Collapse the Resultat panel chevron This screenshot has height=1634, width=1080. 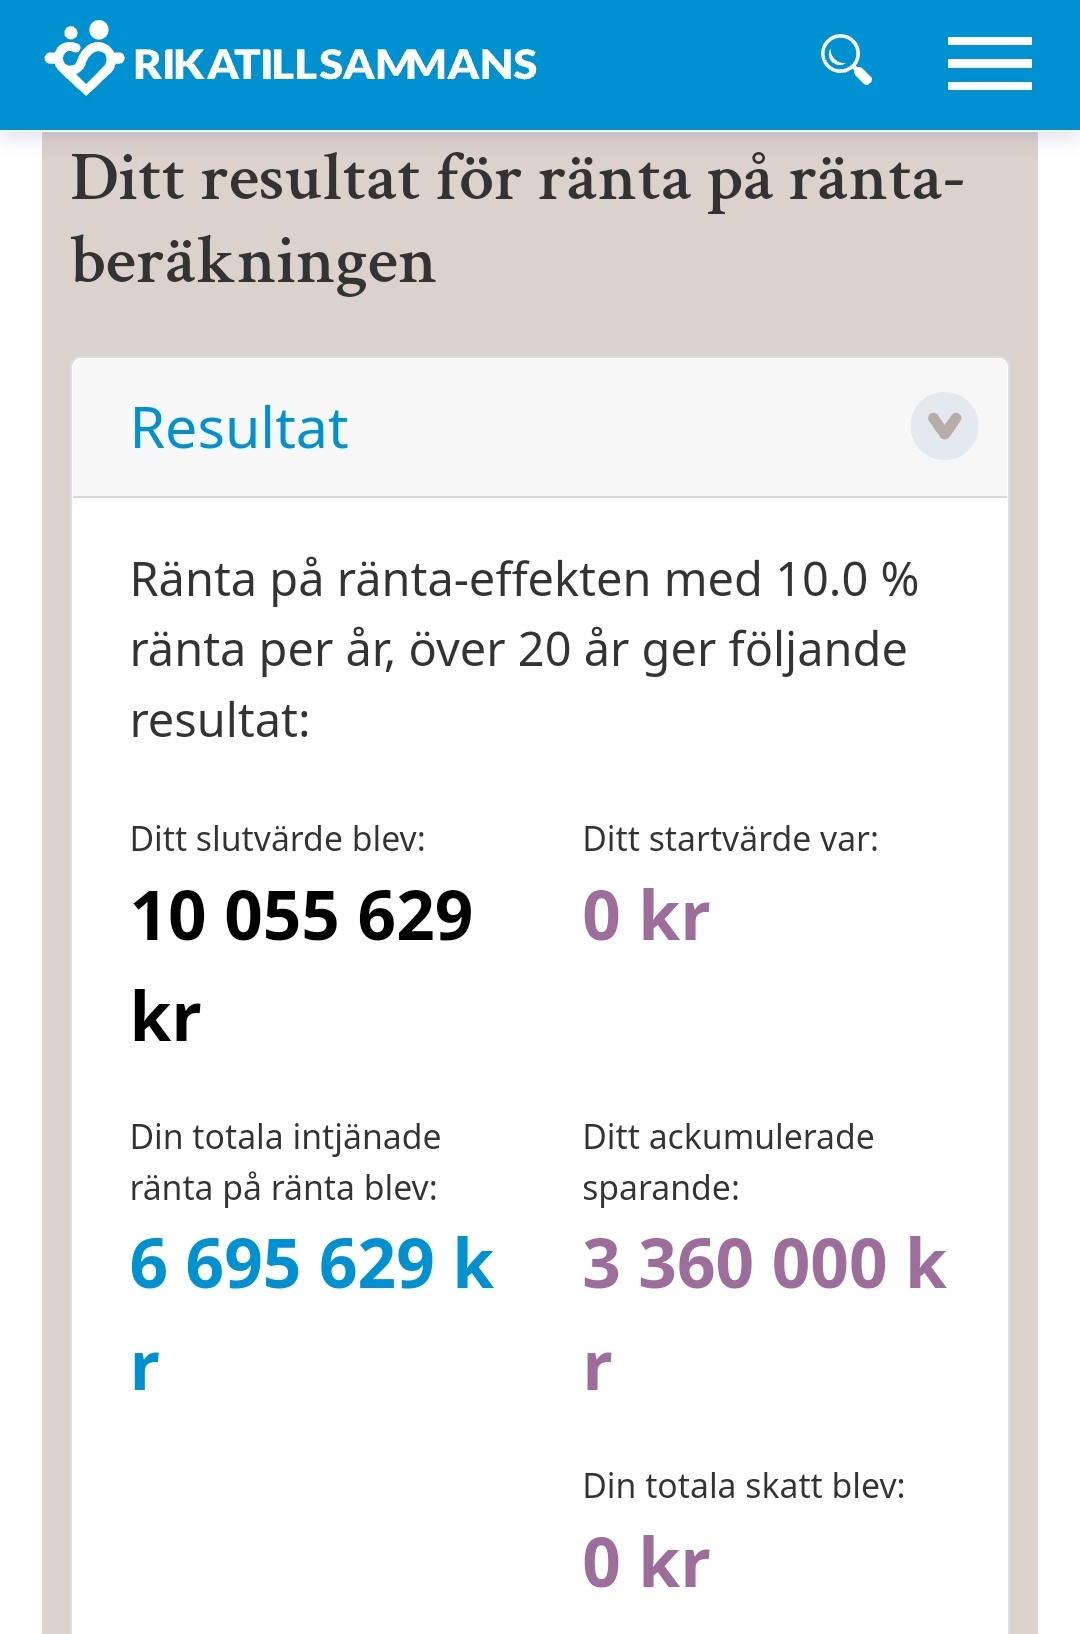(943, 427)
